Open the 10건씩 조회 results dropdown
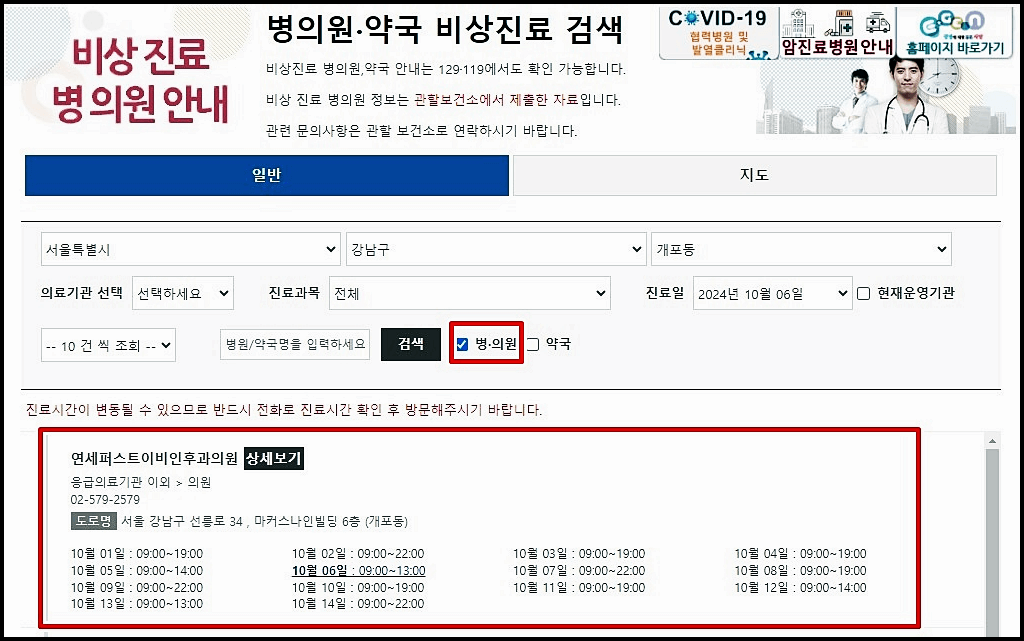 (107, 344)
